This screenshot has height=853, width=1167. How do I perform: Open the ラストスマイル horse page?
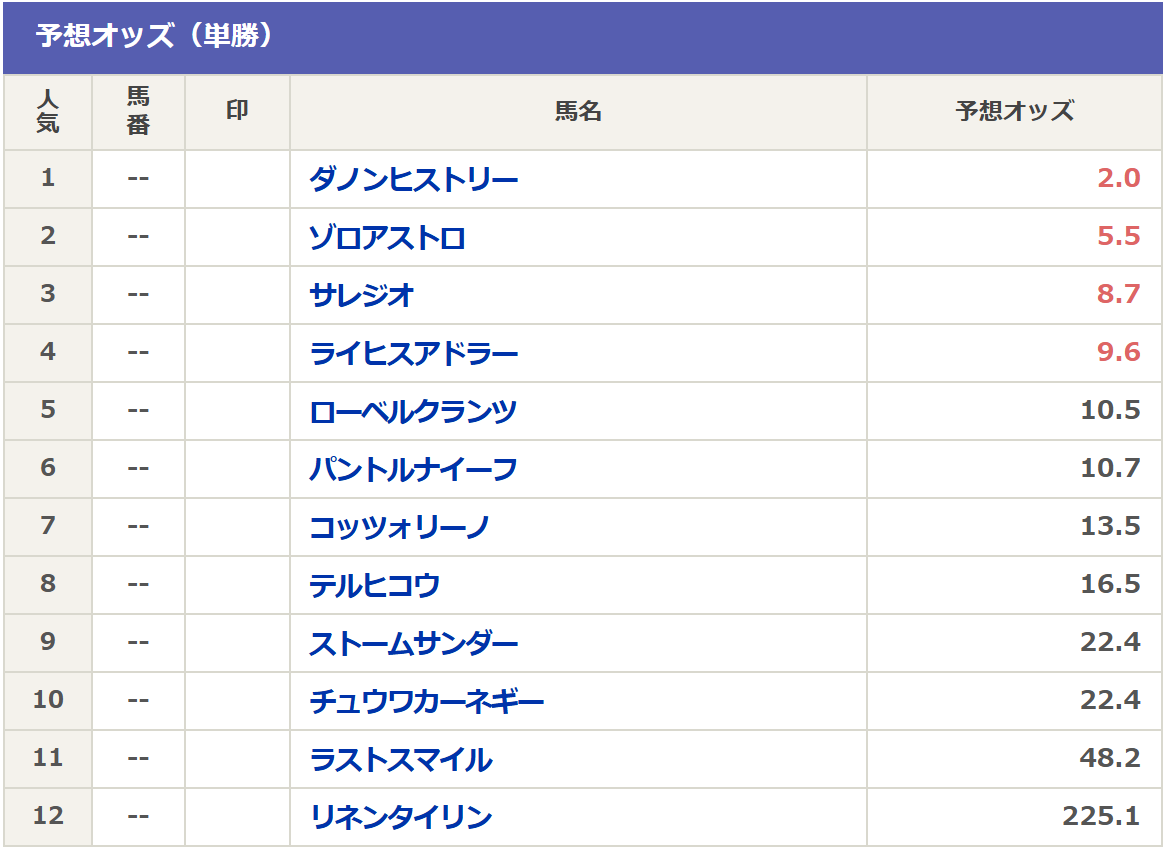pos(400,760)
